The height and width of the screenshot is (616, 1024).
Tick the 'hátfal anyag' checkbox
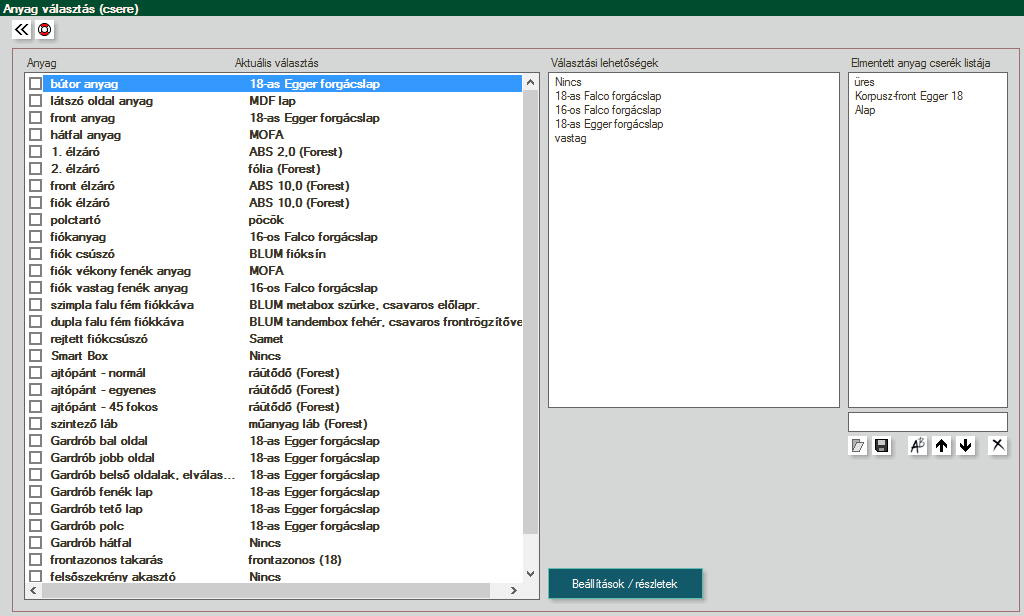[36, 135]
